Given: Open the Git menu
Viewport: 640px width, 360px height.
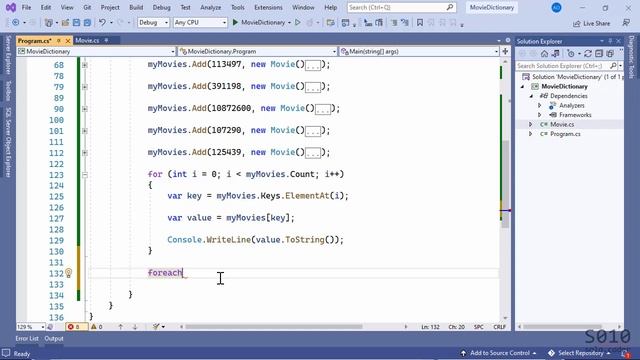Looking at the screenshot, I should point(87,7).
